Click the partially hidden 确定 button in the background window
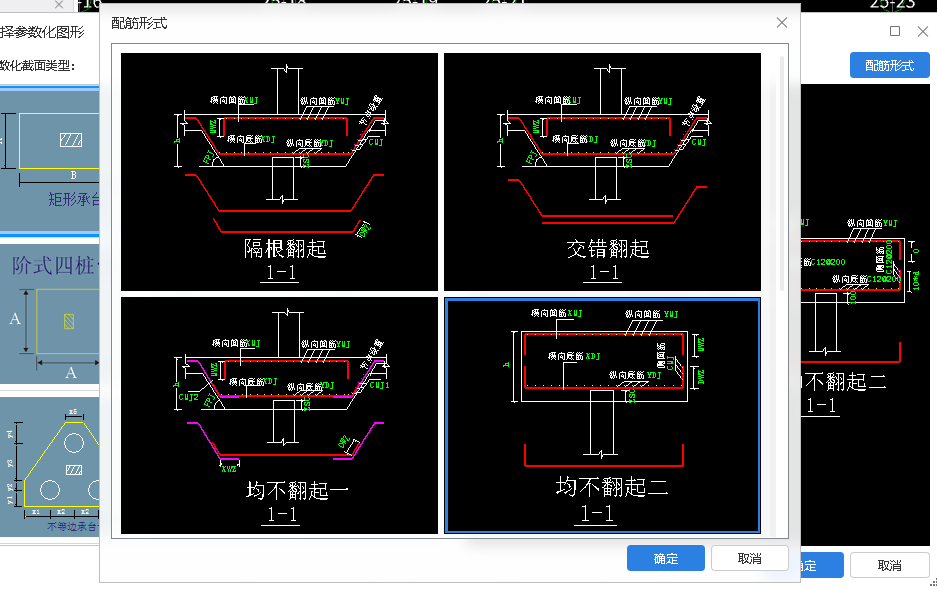This screenshot has width=937, height=589. point(822,565)
